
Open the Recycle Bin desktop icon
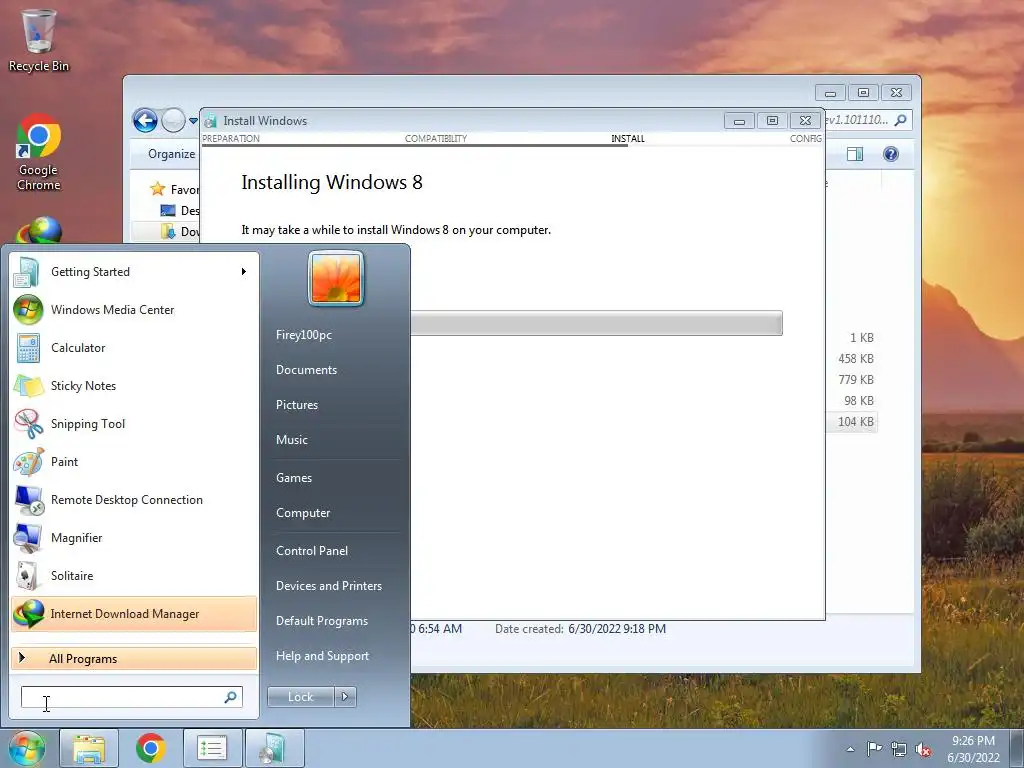[x=39, y=40]
